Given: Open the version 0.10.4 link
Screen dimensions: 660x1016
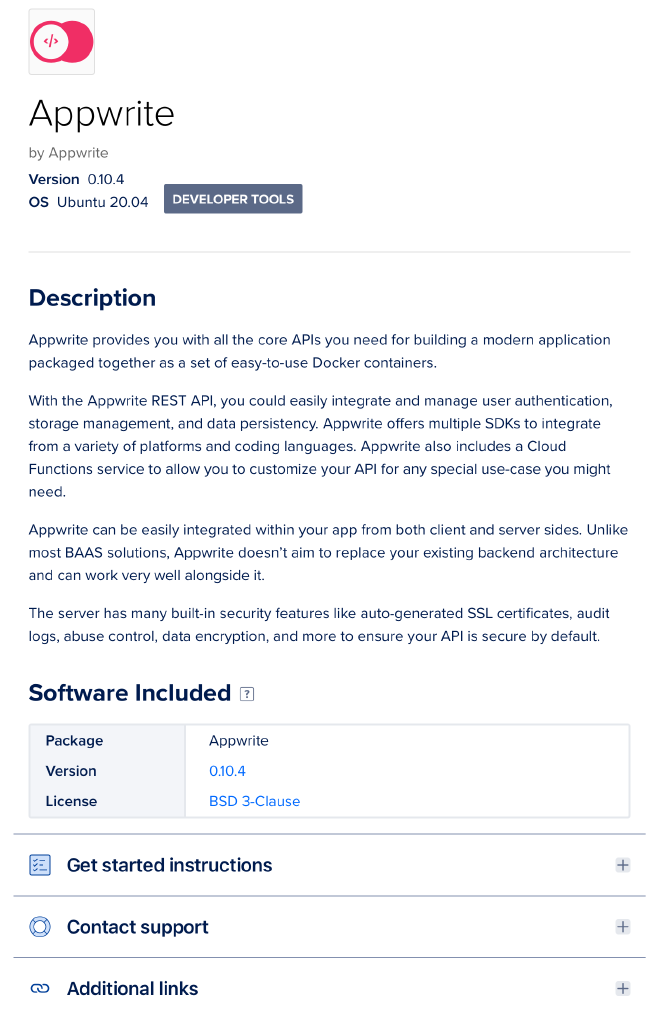Looking at the screenshot, I should pyautogui.click(x=227, y=770).
